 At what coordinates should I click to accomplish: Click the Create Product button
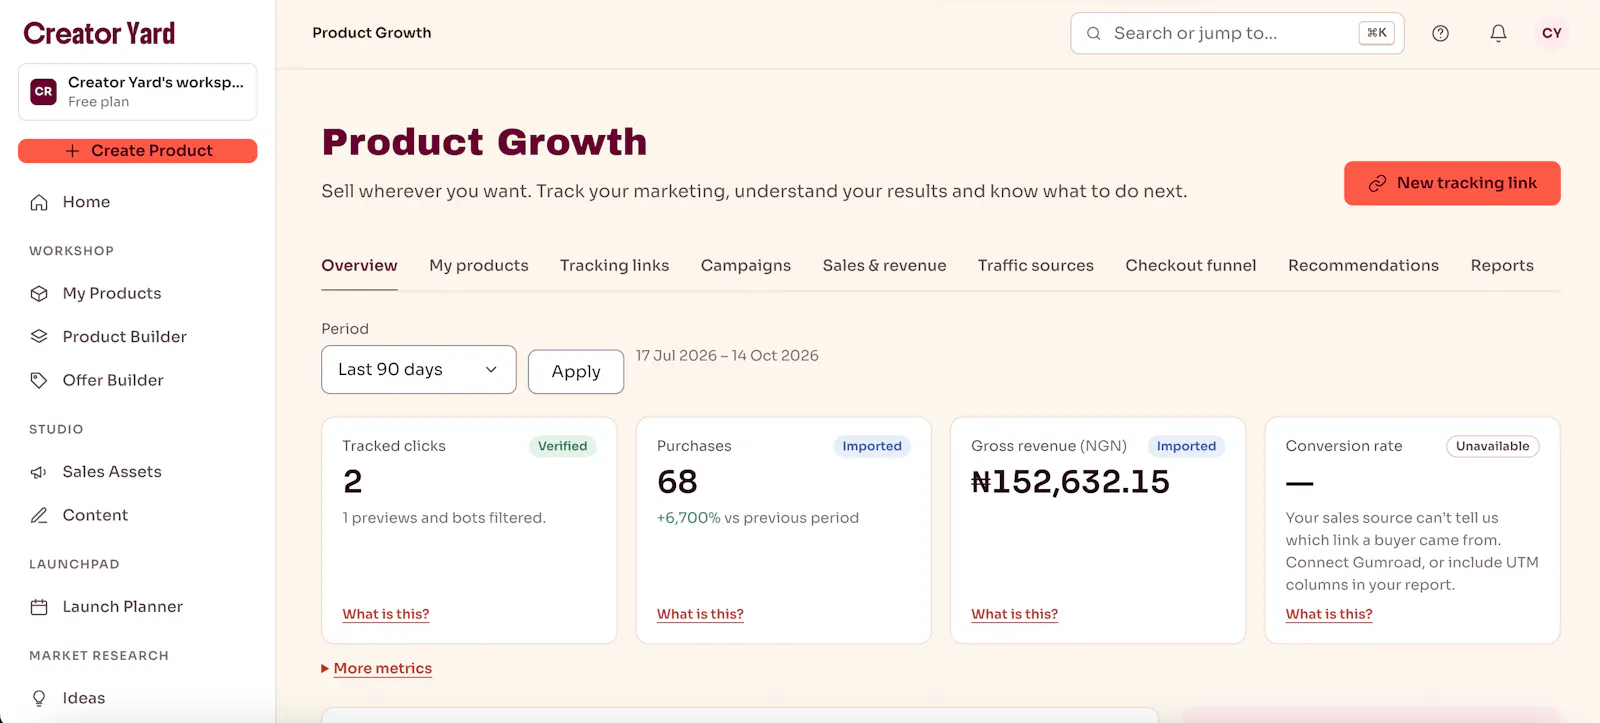(x=138, y=151)
